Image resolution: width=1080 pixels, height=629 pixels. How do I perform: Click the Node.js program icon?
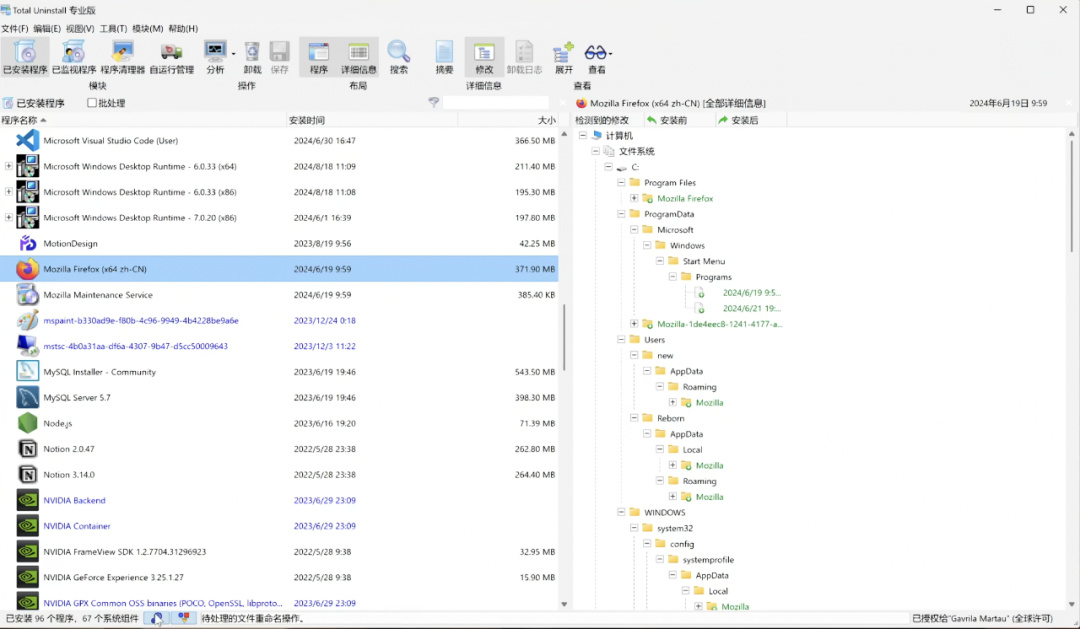(x=28, y=423)
